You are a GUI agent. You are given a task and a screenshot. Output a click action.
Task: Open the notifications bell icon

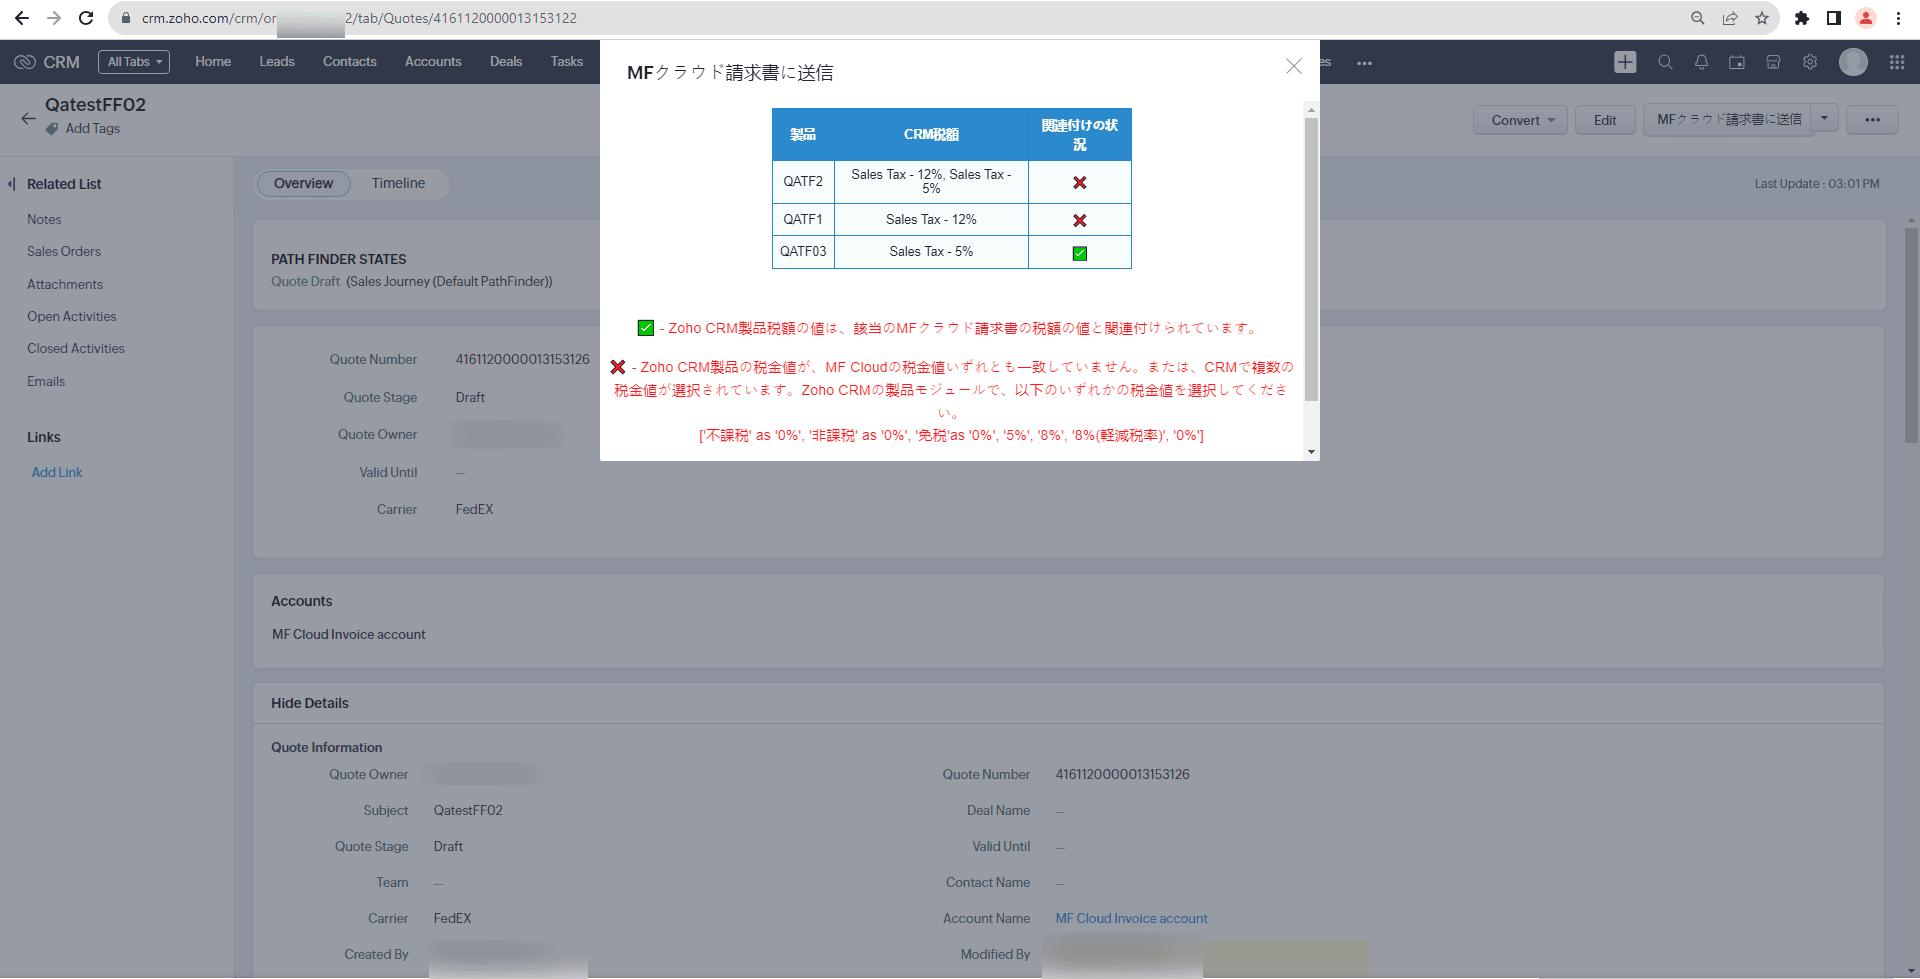pyautogui.click(x=1701, y=62)
